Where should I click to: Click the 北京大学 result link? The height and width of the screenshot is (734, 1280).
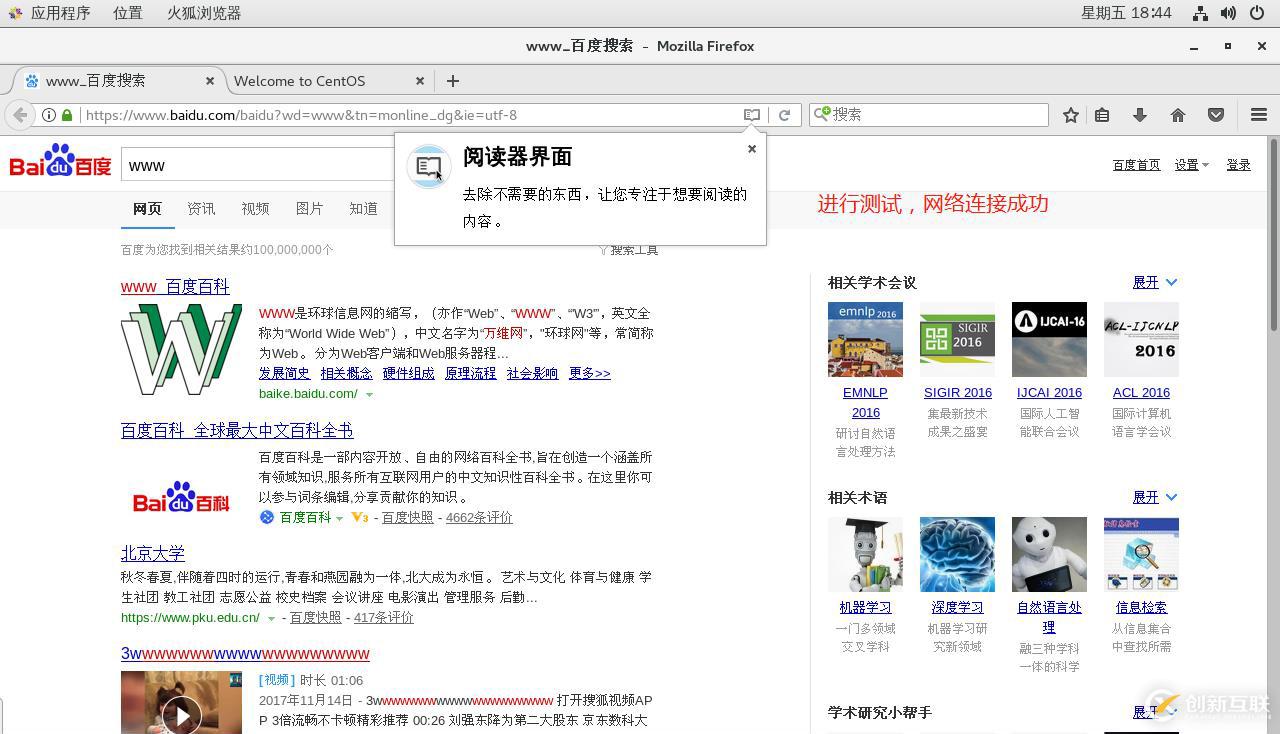coord(153,554)
